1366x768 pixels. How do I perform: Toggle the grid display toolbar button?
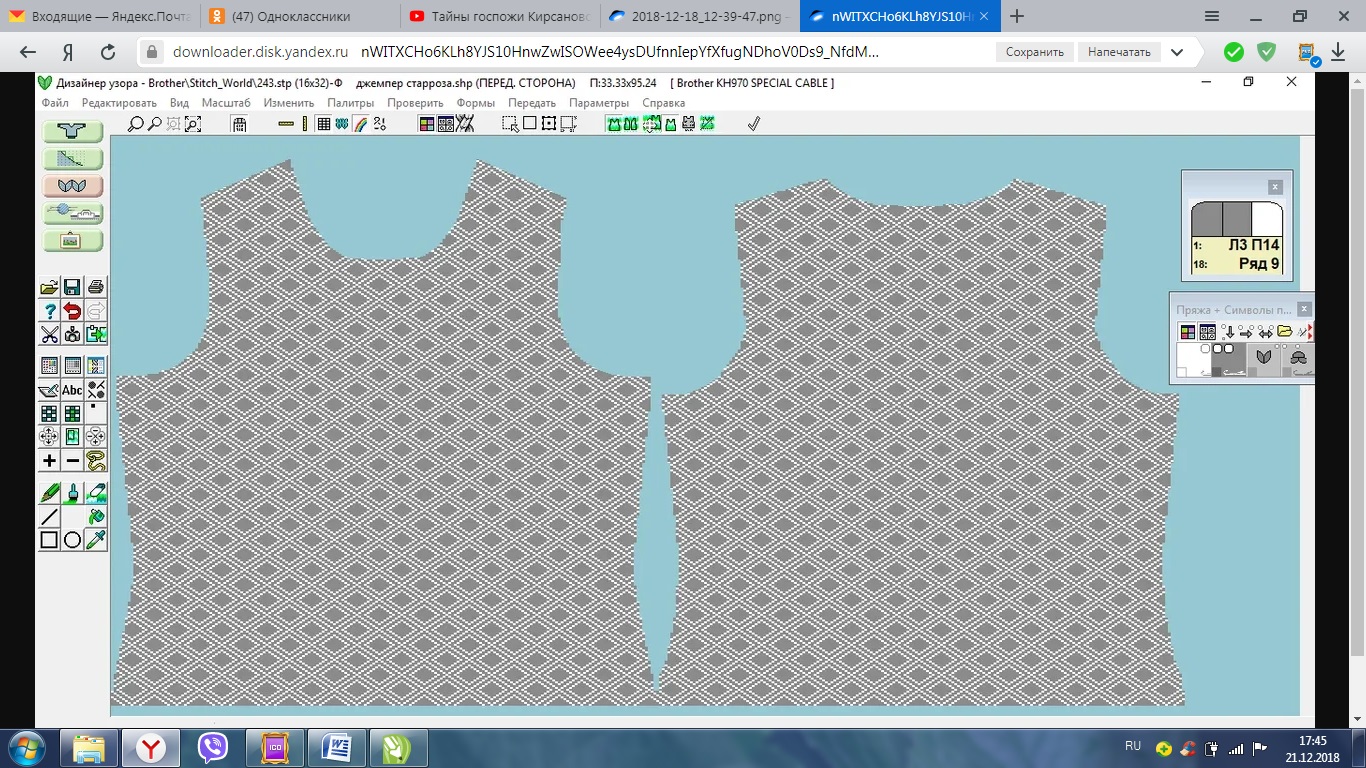tap(323, 124)
